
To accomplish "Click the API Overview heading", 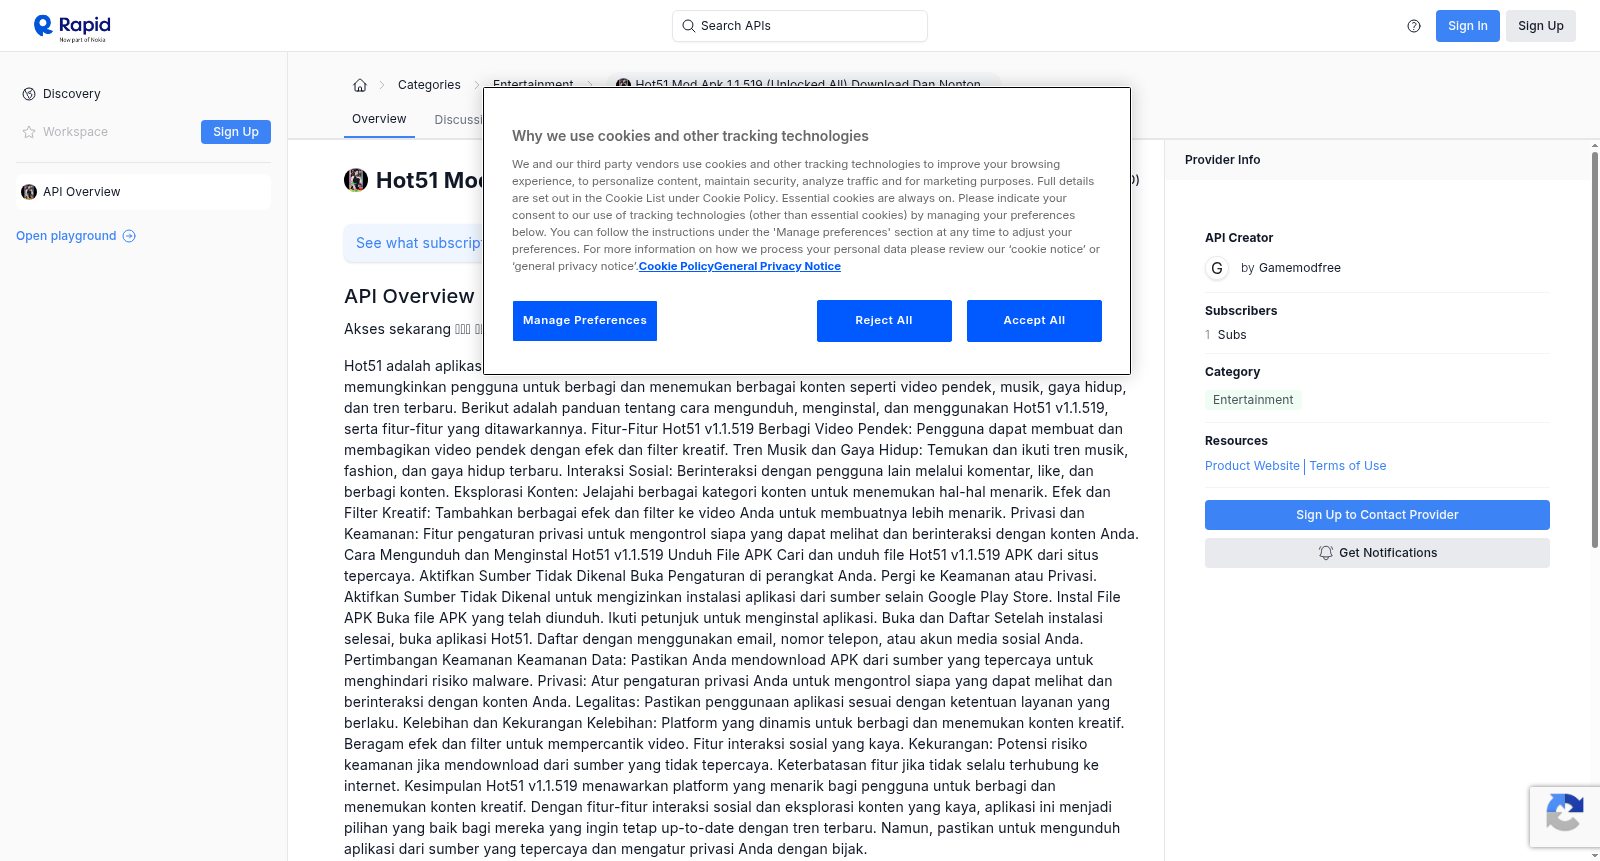I will pyautogui.click(x=409, y=296).
